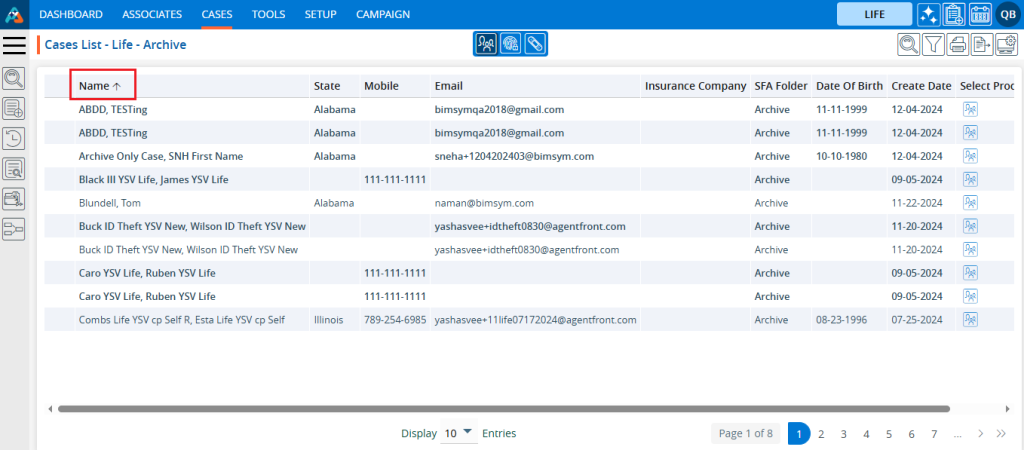
Task: Click the add new case sidebar icon
Action: click(15, 108)
